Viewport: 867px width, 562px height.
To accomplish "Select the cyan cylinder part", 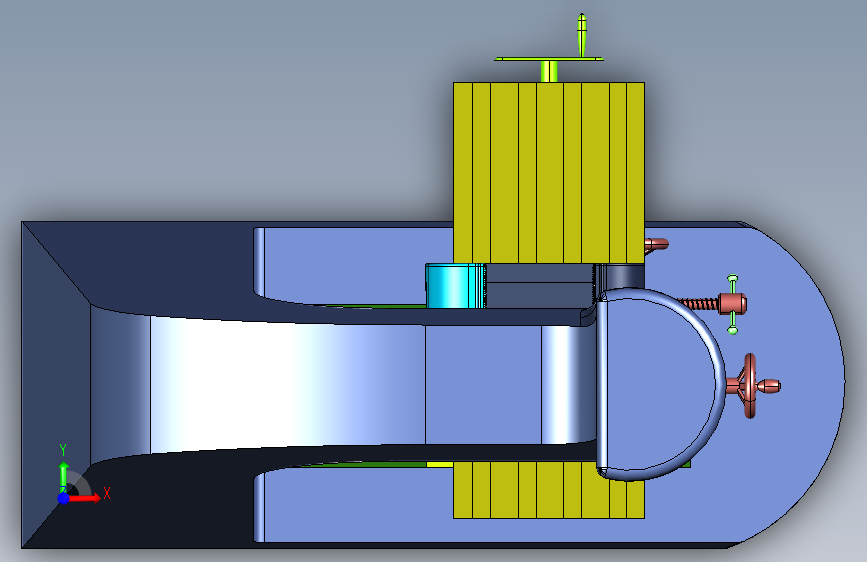I will click(456, 285).
